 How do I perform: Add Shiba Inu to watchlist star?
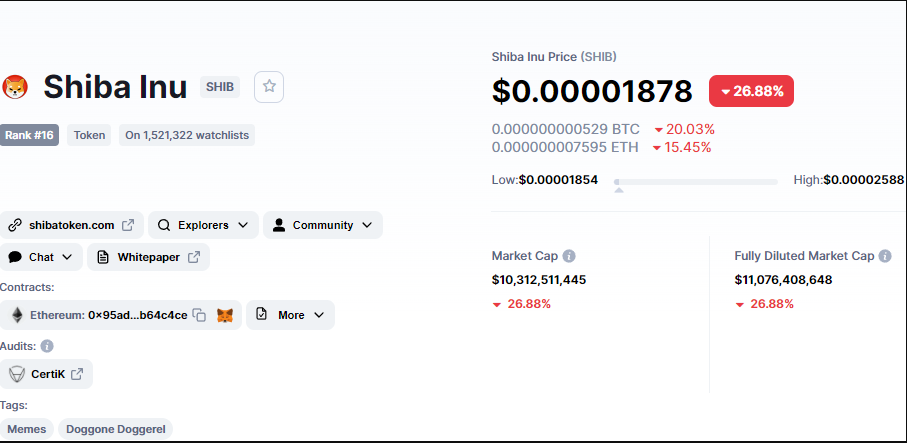tap(269, 87)
